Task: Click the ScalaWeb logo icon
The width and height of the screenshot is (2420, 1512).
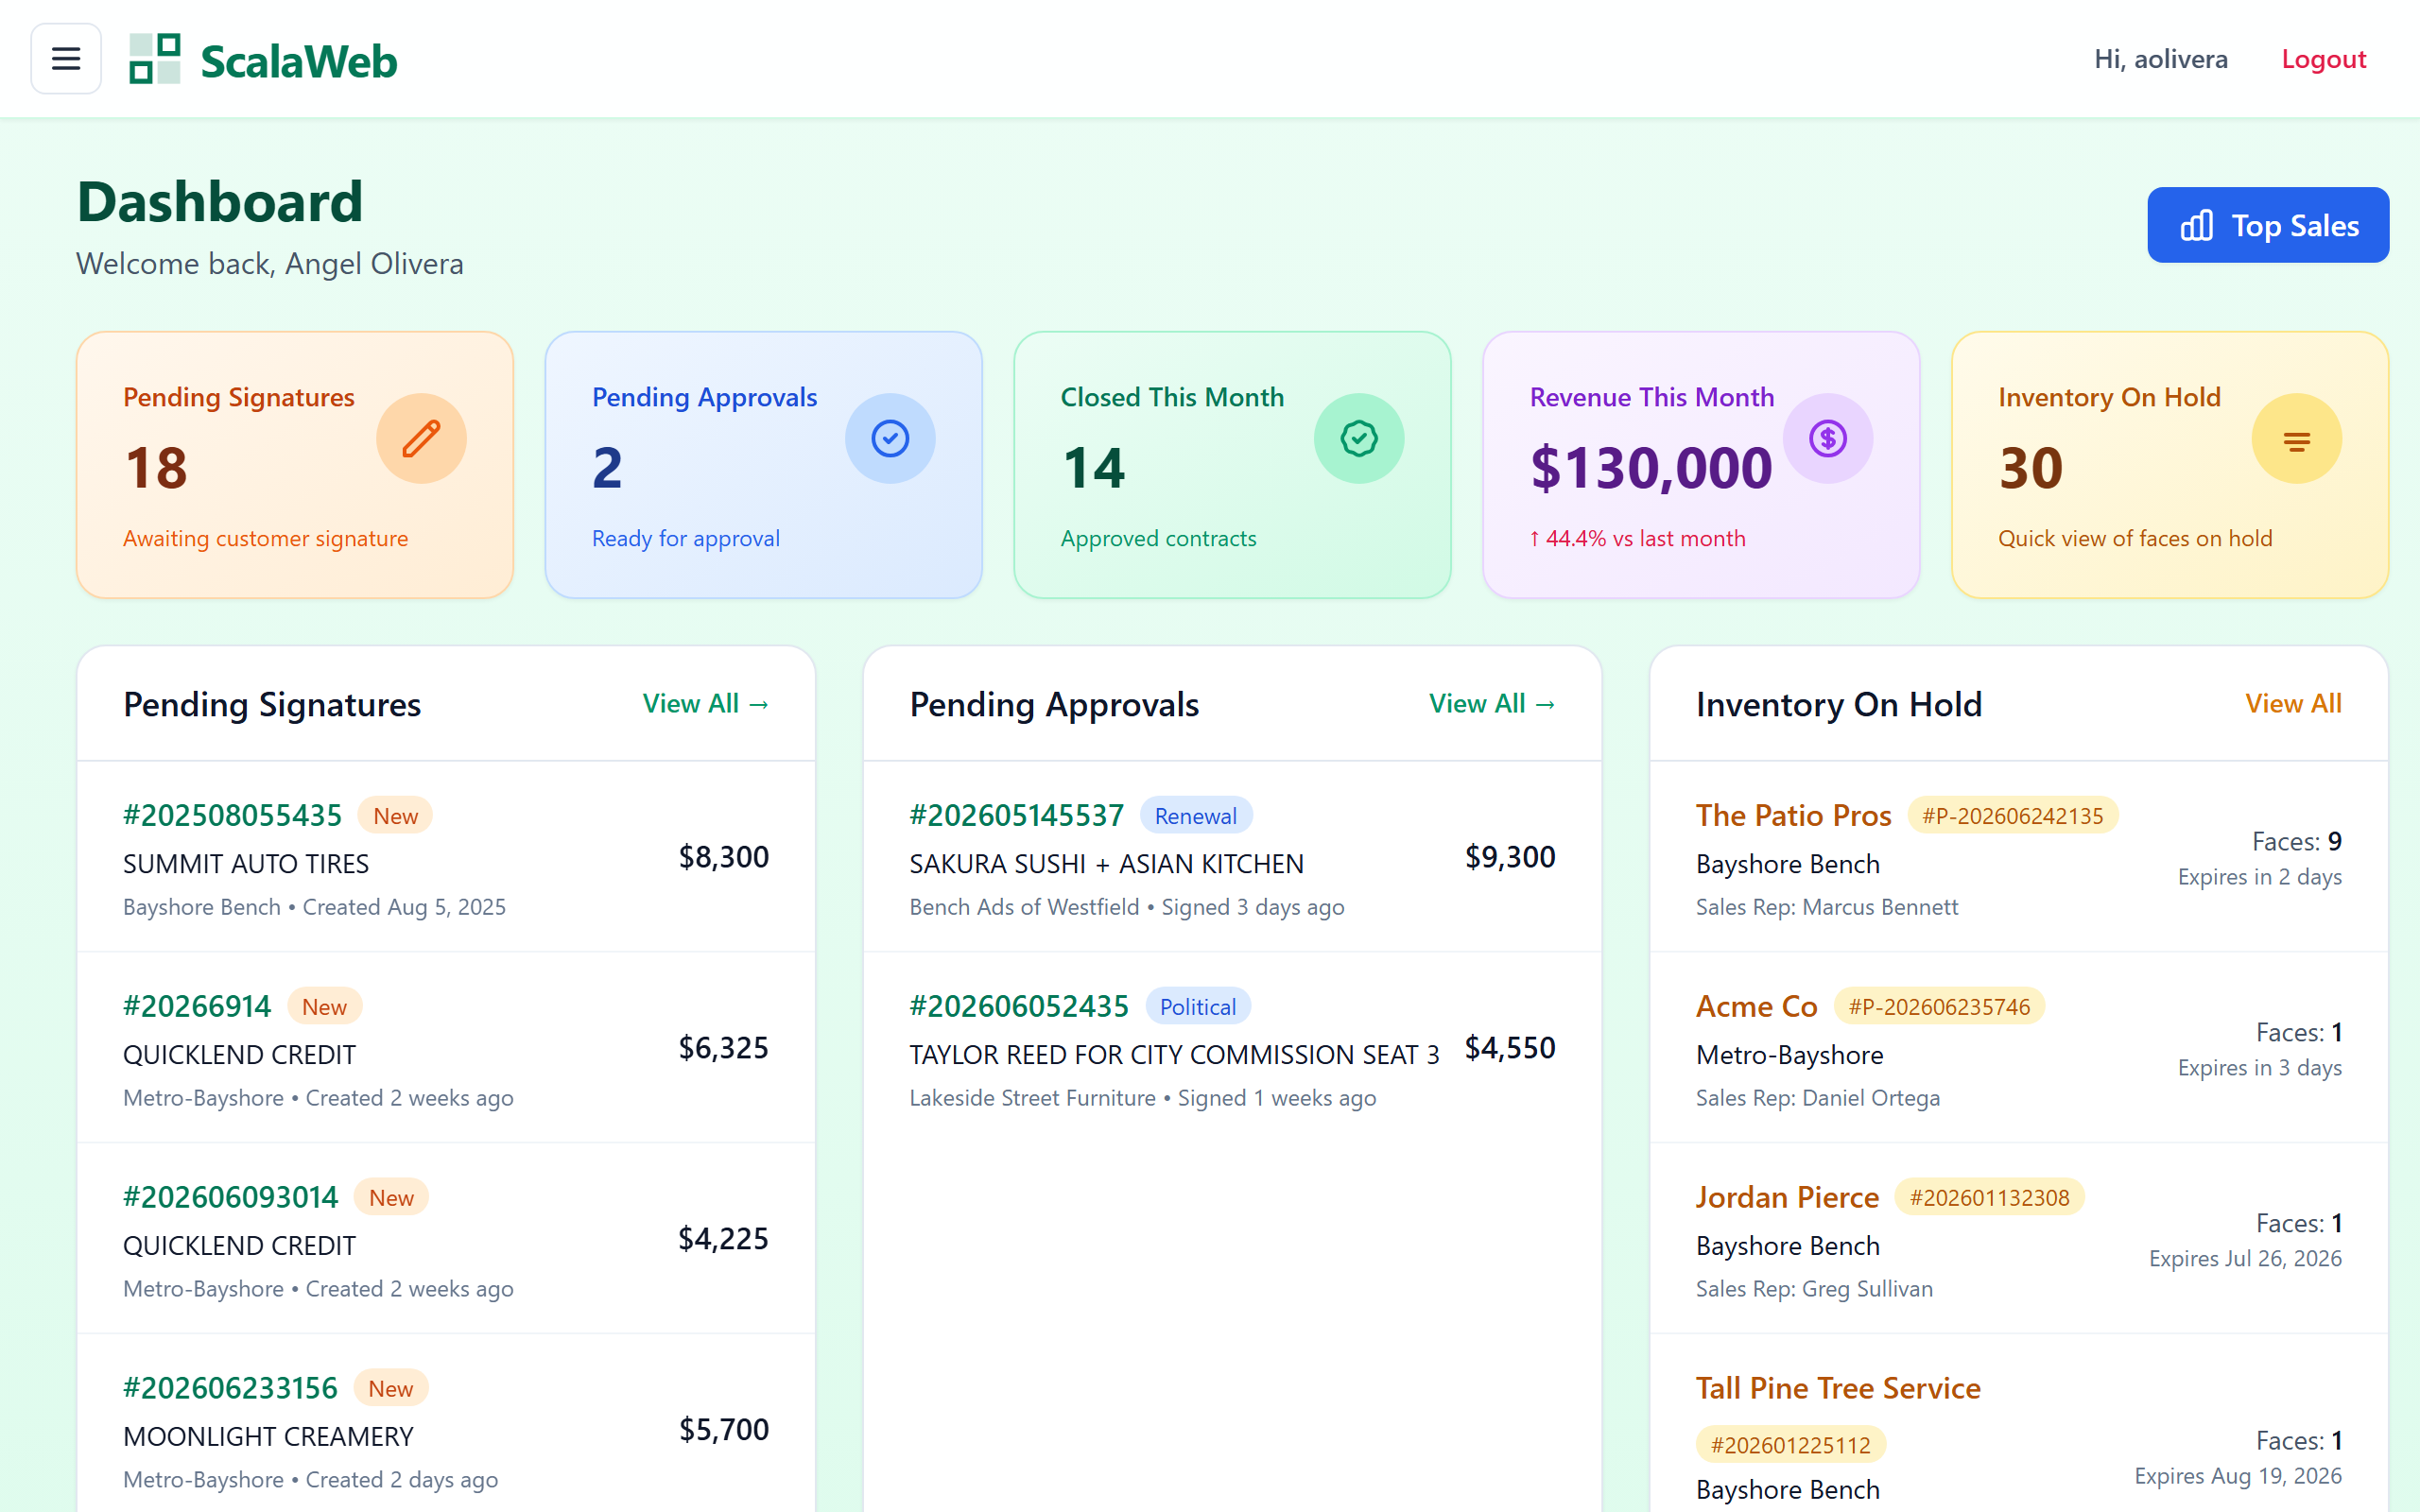Action: pyautogui.click(x=155, y=59)
